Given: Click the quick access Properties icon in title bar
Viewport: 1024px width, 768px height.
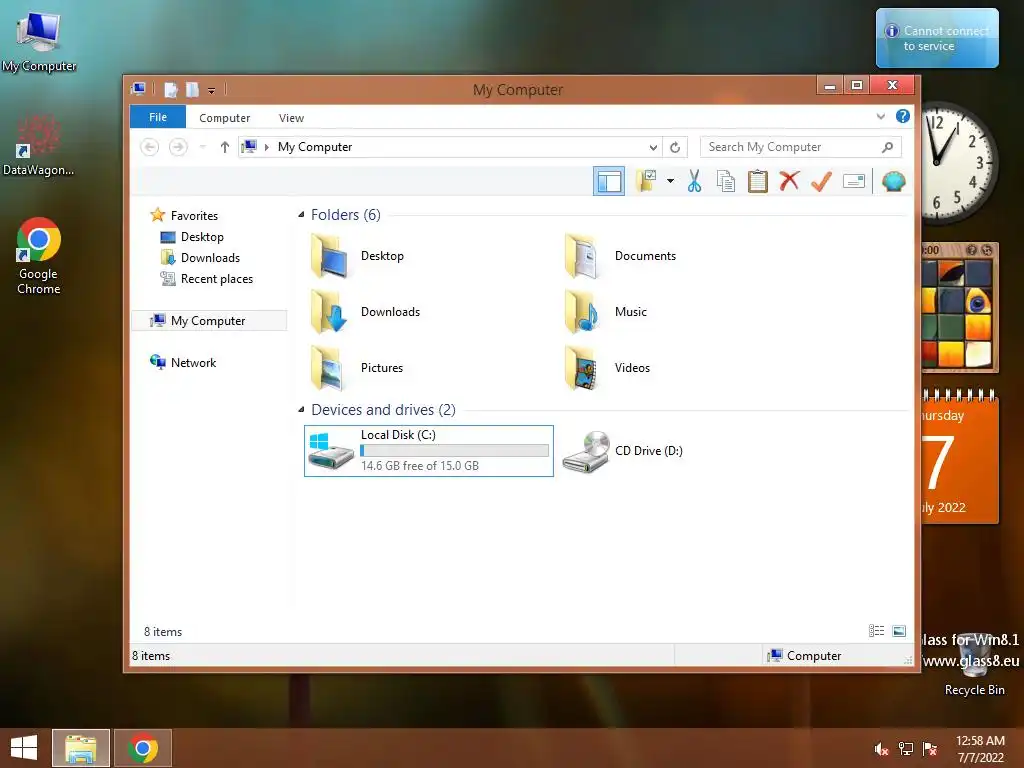Looking at the screenshot, I should click(170, 89).
